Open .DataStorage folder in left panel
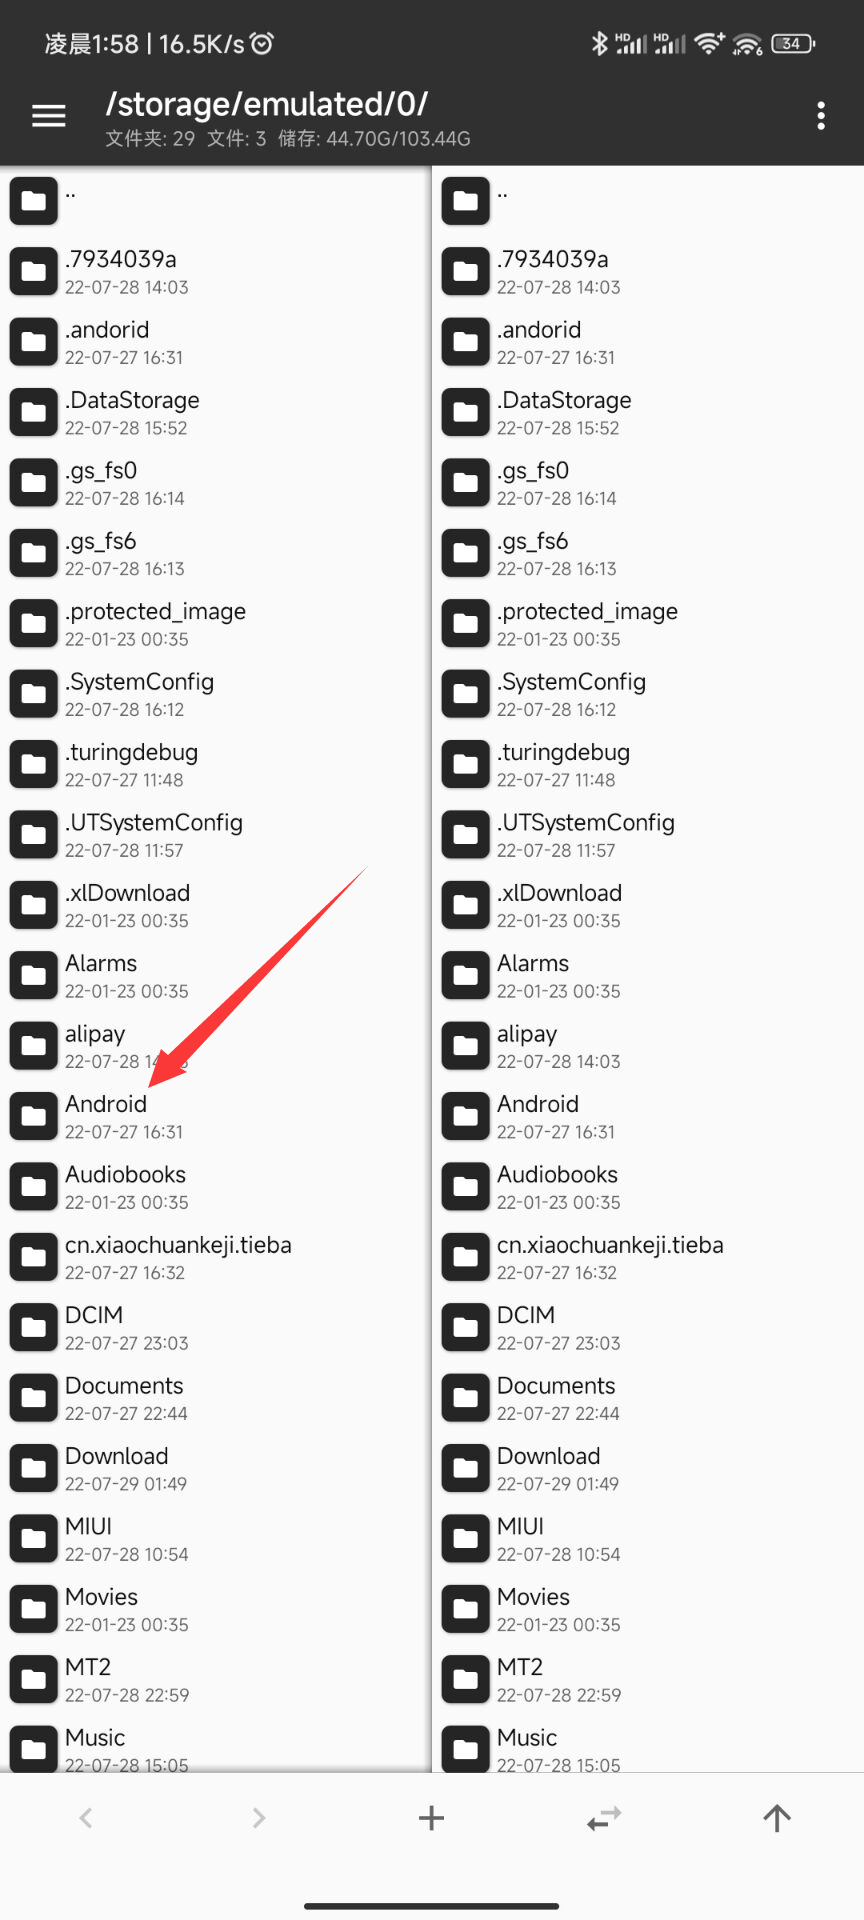 (x=215, y=412)
